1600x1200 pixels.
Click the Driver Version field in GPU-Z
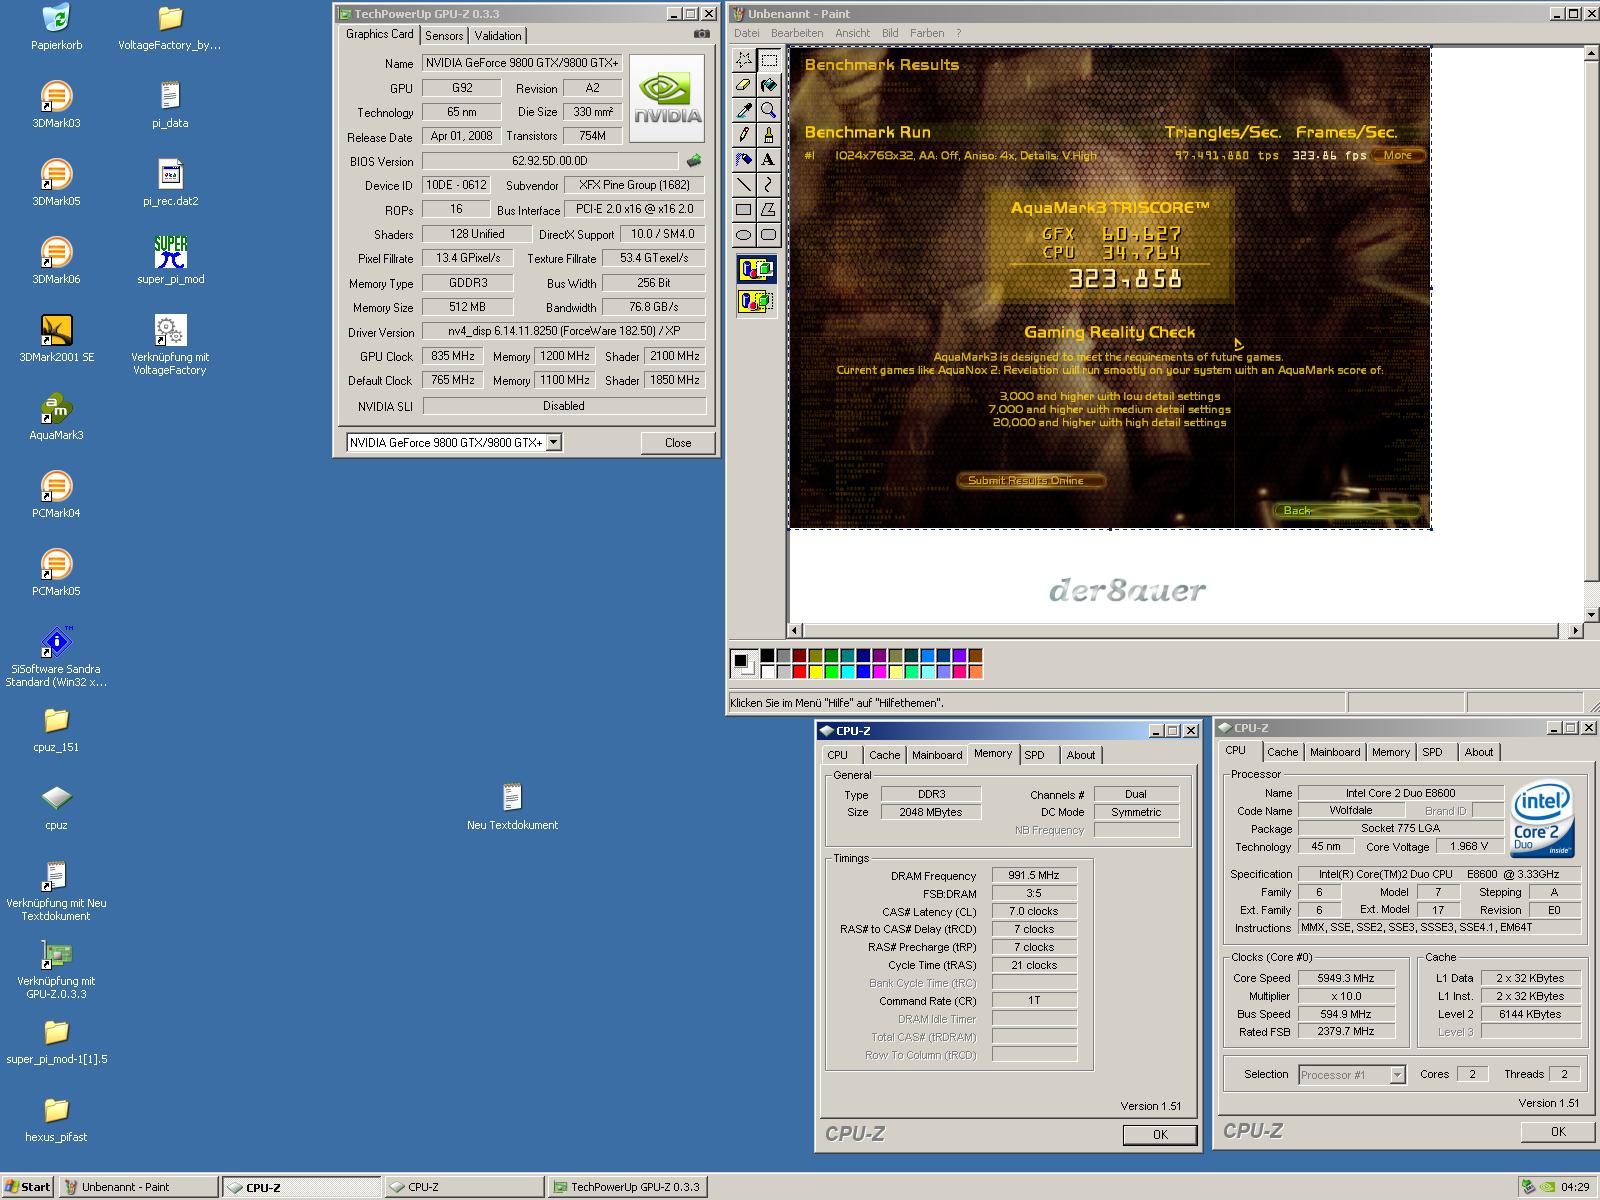coord(564,331)
